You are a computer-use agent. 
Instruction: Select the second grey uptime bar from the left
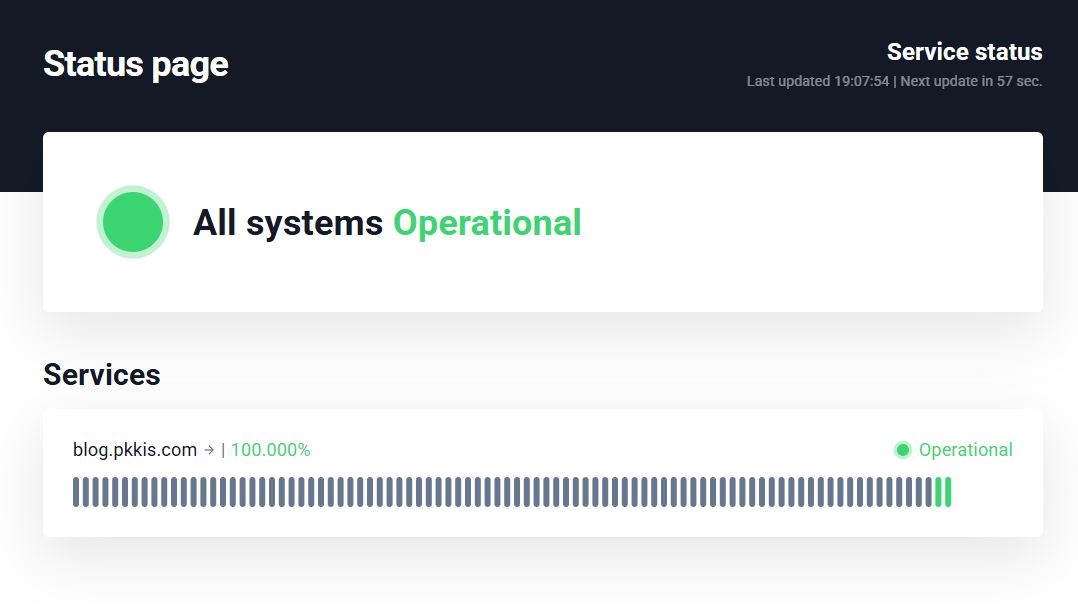point(86,492)
